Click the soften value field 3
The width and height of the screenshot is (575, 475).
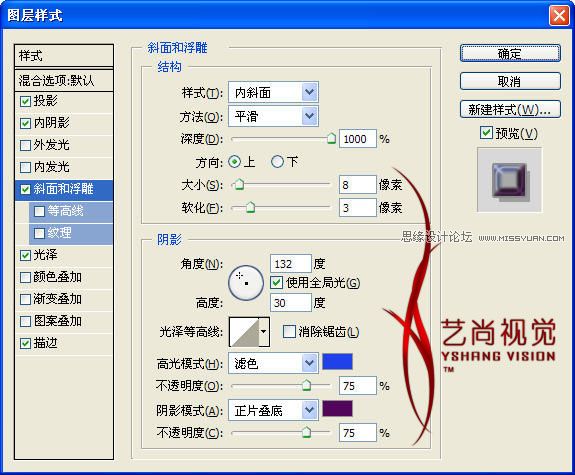click(x=358, y=208)
